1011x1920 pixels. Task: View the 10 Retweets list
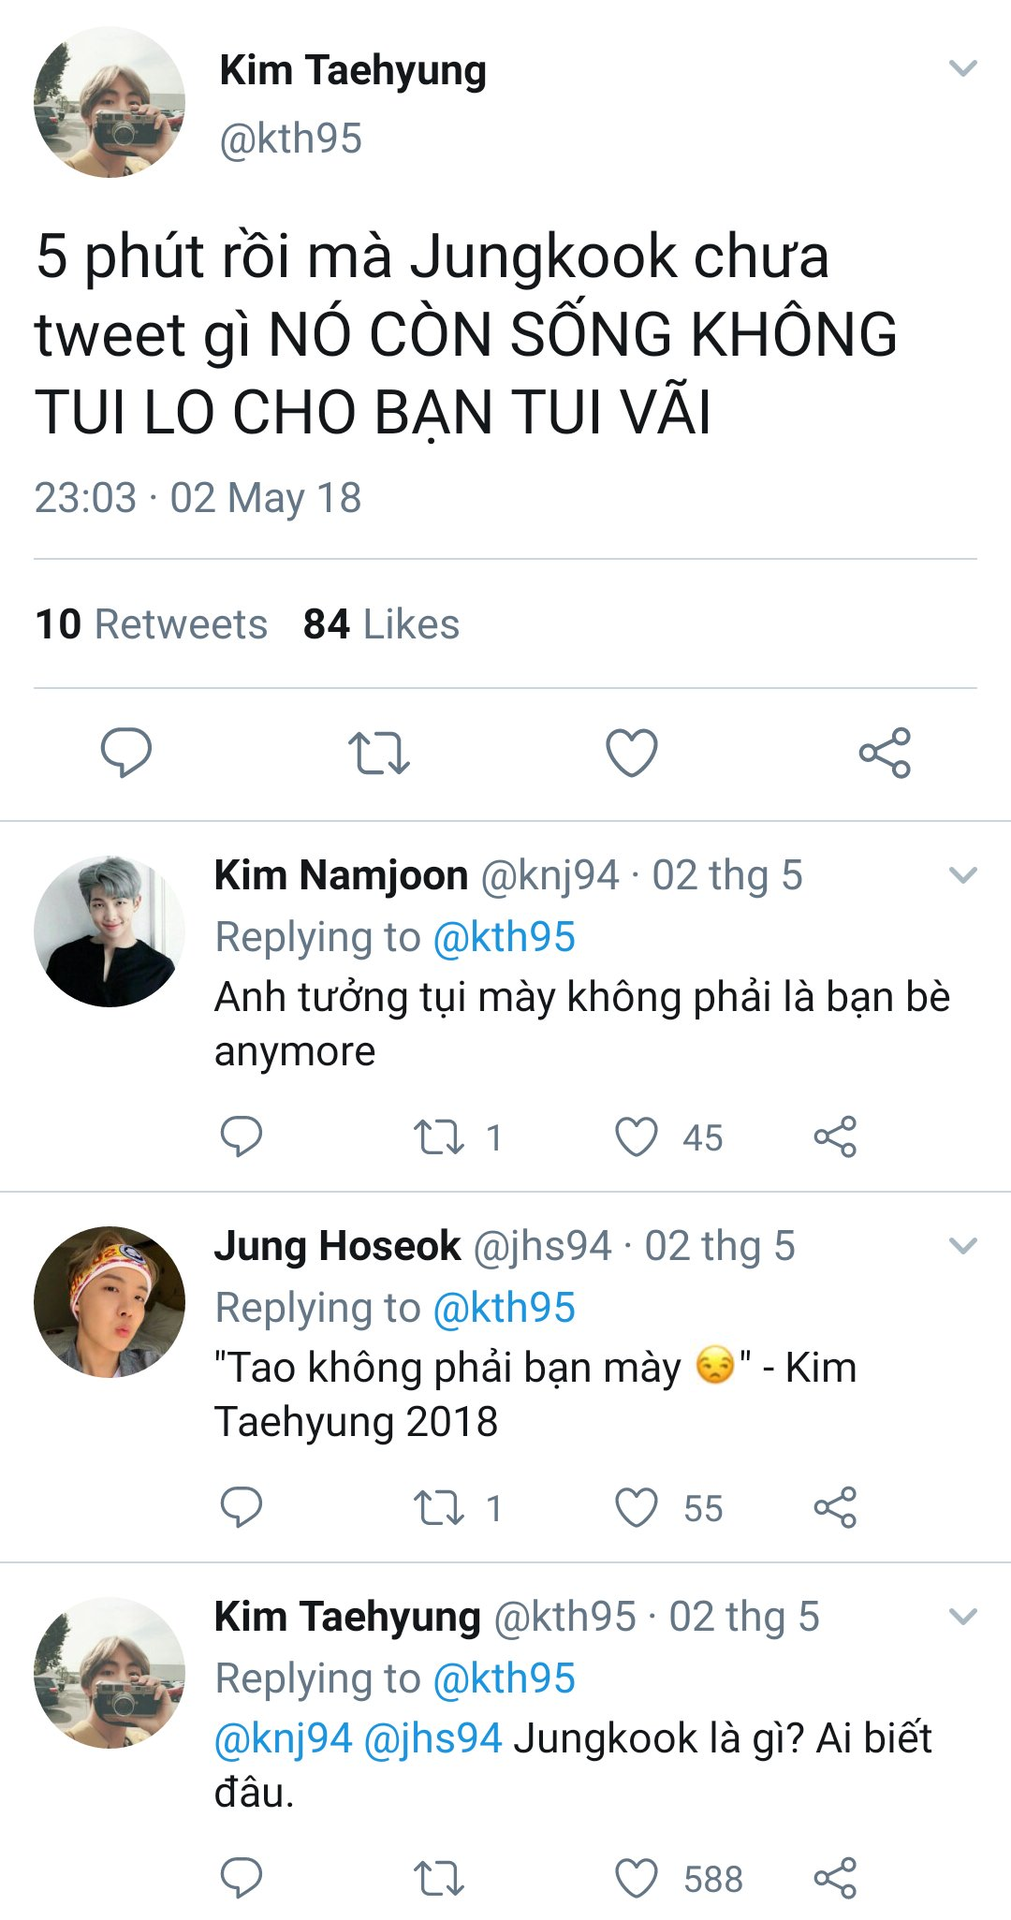(151, 624)
